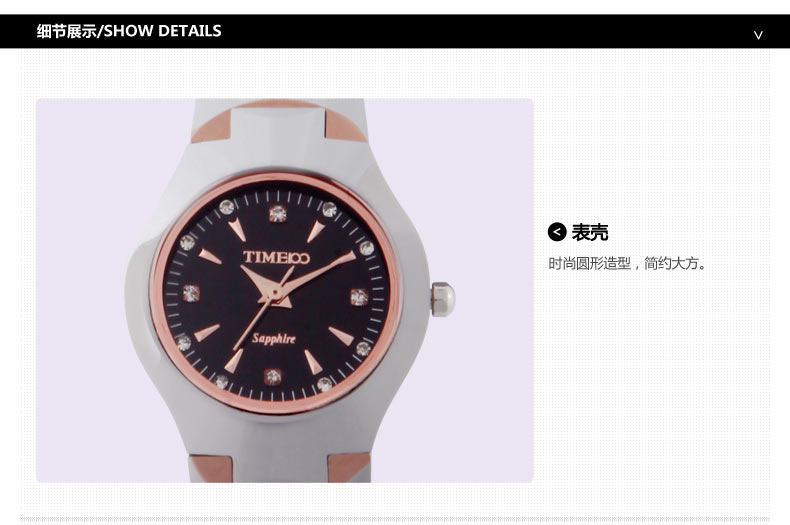Click the crystal directly above TIME100 logo
Screen dimensions: 790x525
278,213
